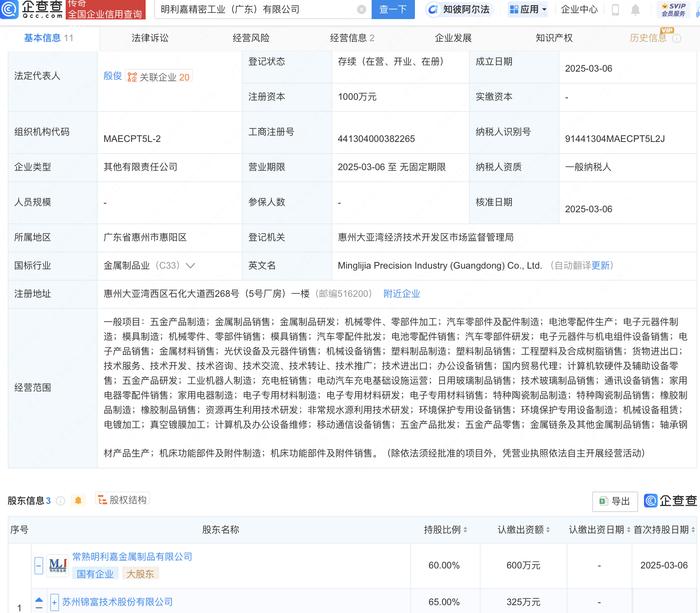Click the 65.00% shareholding value
Screen dimensions: 700x613
[x=444, y=602]
